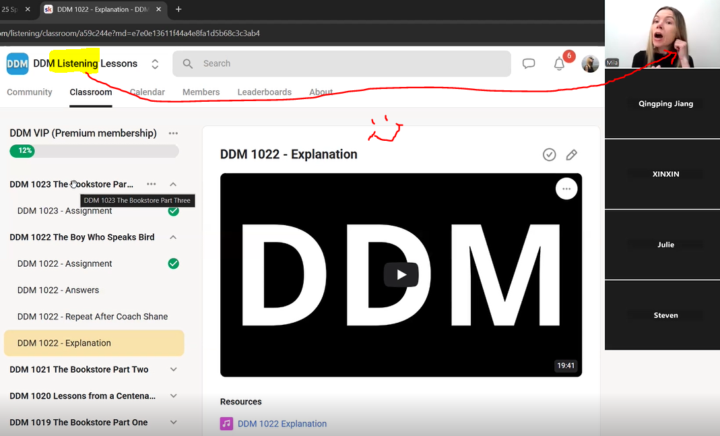Open video options three-dot button
Image resolution: width=720 pixels, height=436 pixels.
[566, 189]
